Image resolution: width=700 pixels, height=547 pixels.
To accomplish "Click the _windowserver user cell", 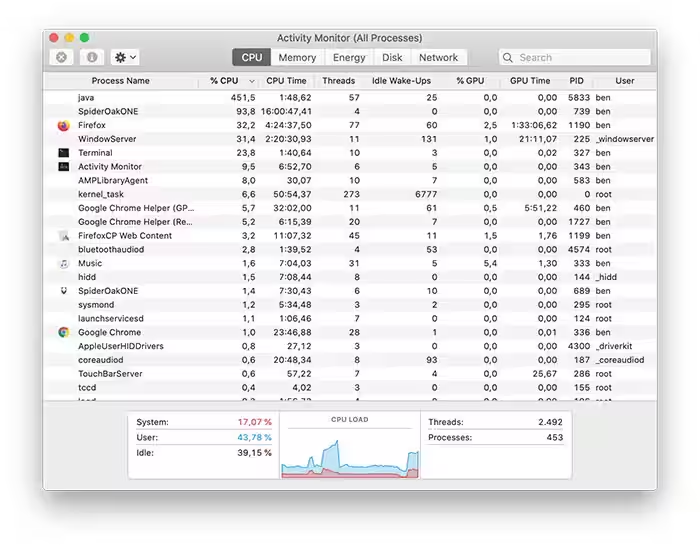I will click(x=625, y=139).
